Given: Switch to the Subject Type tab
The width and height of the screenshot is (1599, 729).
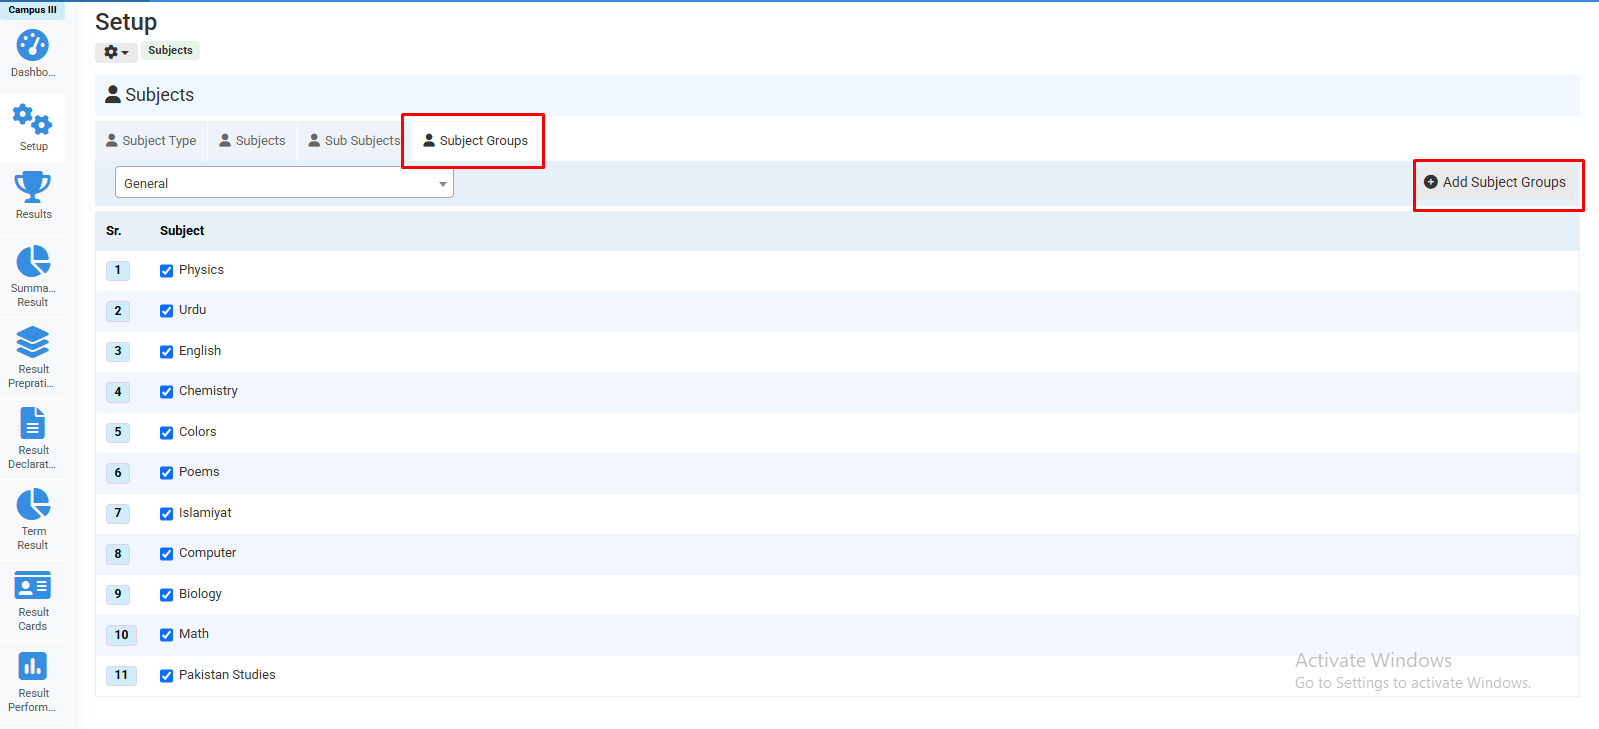Looking at the screenshot, I should click(151, 141).
